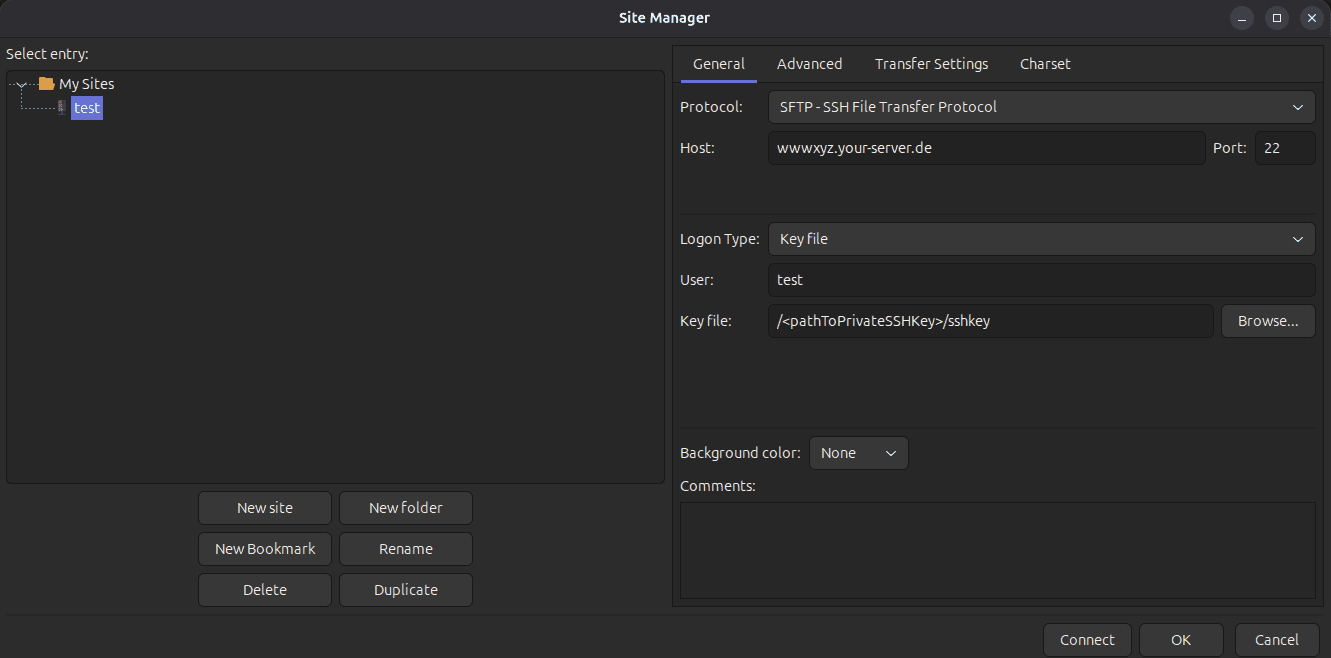Click inside the Comments text area

click(997, 550)
